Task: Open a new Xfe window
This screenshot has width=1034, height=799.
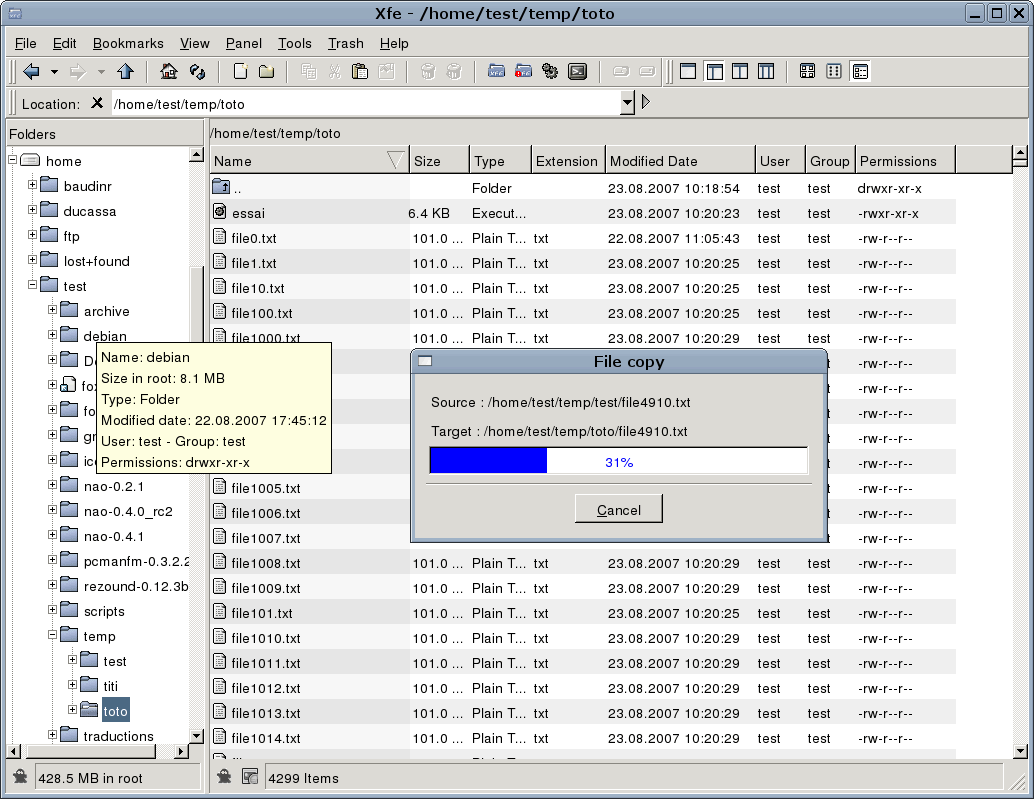Action: click(497, 71)
